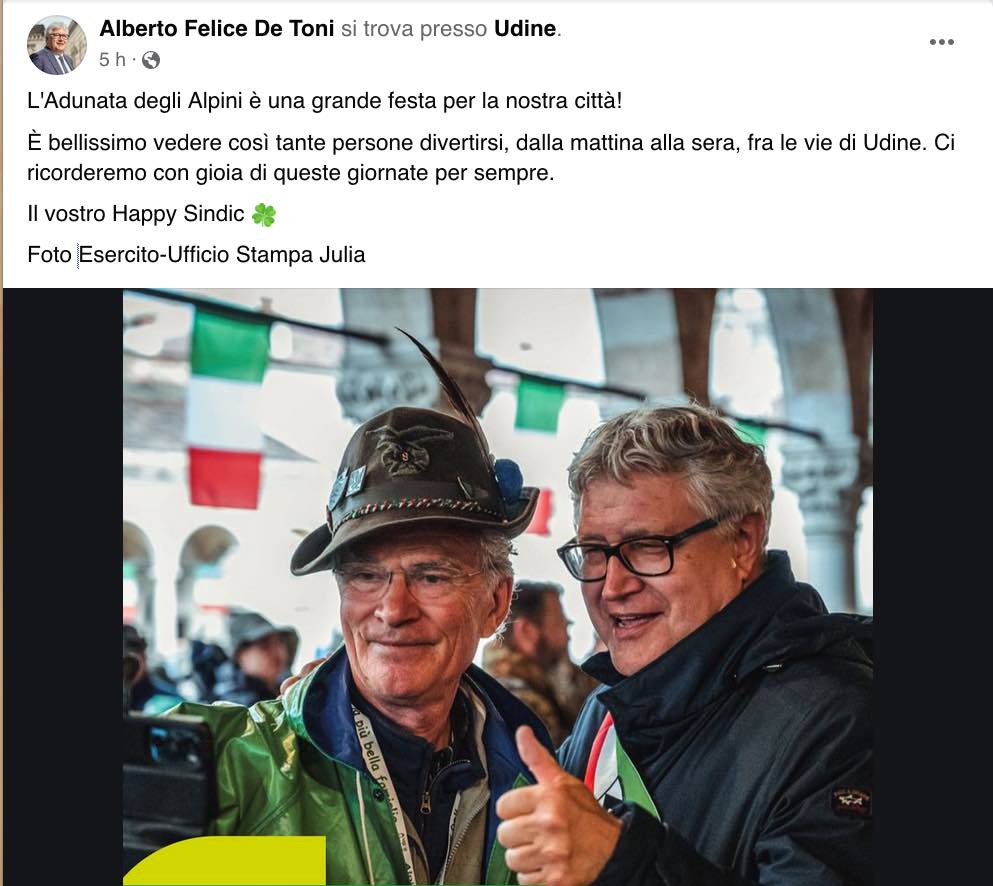993x886 pixels.
Task: Open the photo of the two men
Action: point(498,586)
